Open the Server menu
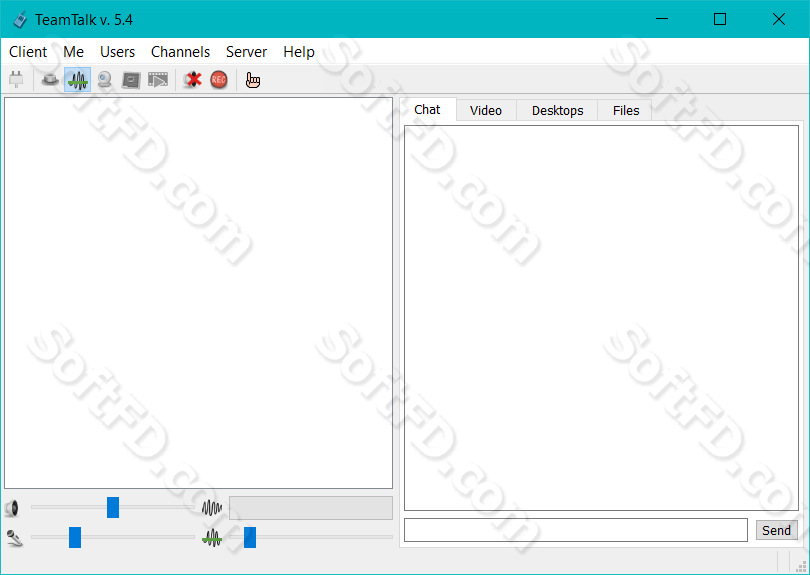Screen dimensions: 810x575 click(x=246, y=52)
